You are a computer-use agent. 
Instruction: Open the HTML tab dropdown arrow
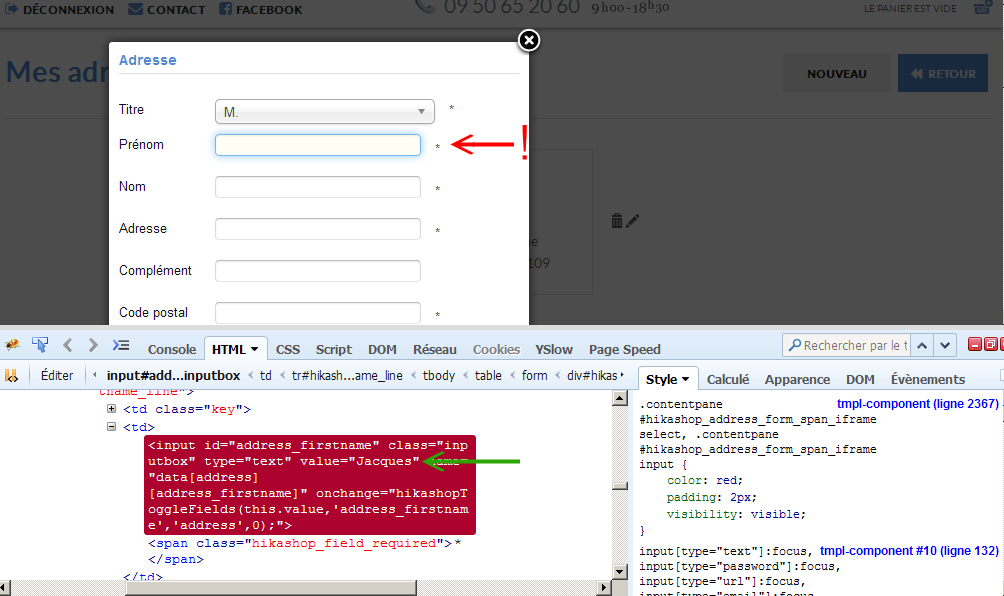tap(254, 349)
